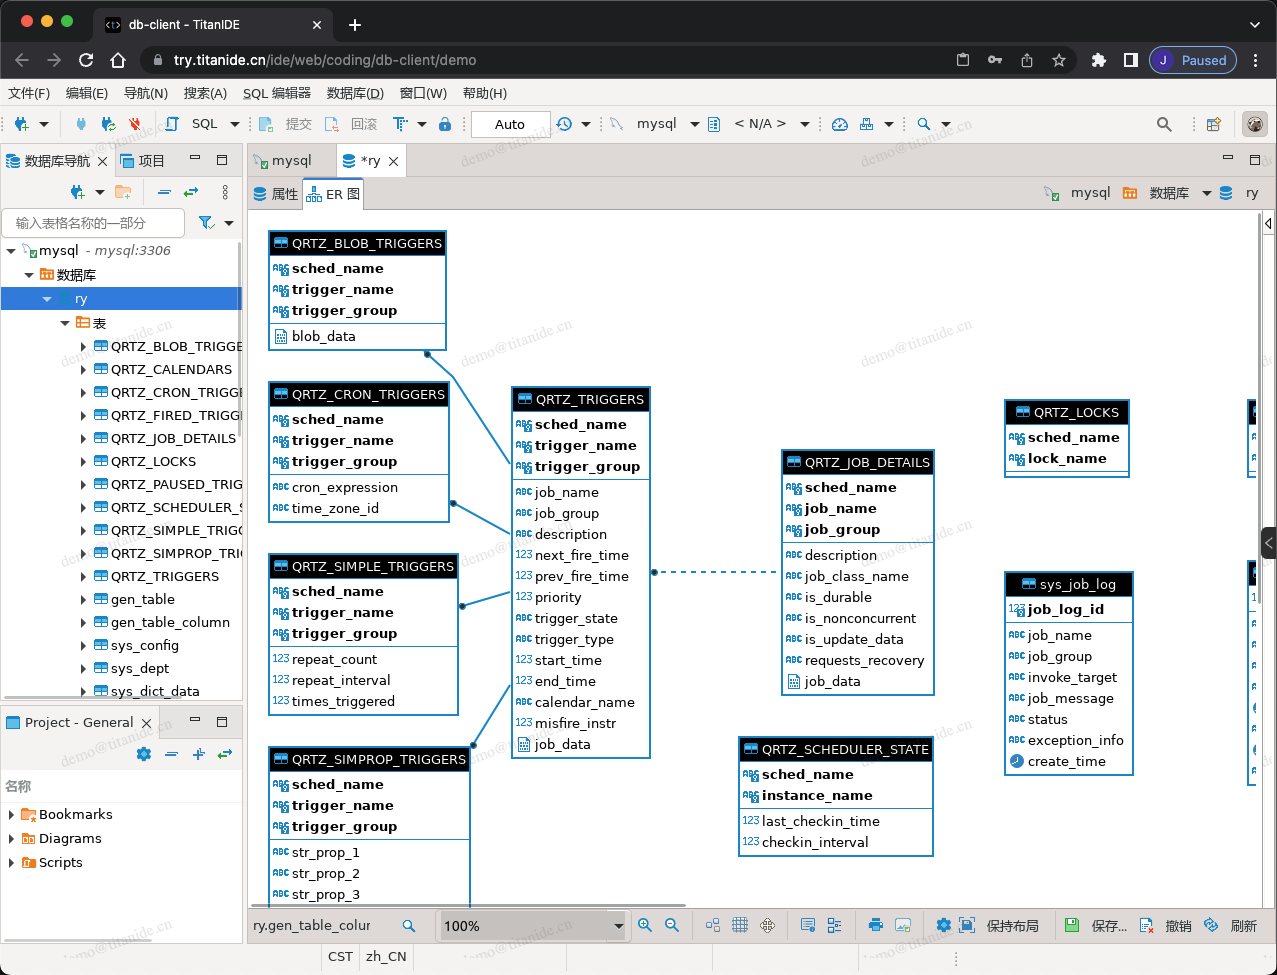Click the filter funnel in database navigator
1277x975 pixels.
[x=206, y=223]
